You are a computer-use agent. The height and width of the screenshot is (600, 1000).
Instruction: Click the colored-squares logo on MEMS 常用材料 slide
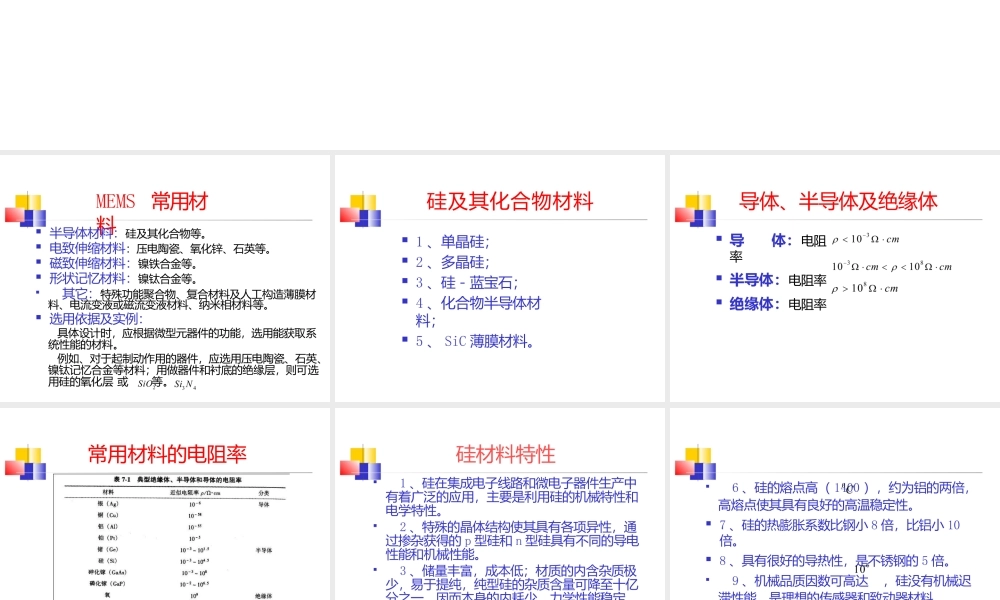(x=25, y=209)
